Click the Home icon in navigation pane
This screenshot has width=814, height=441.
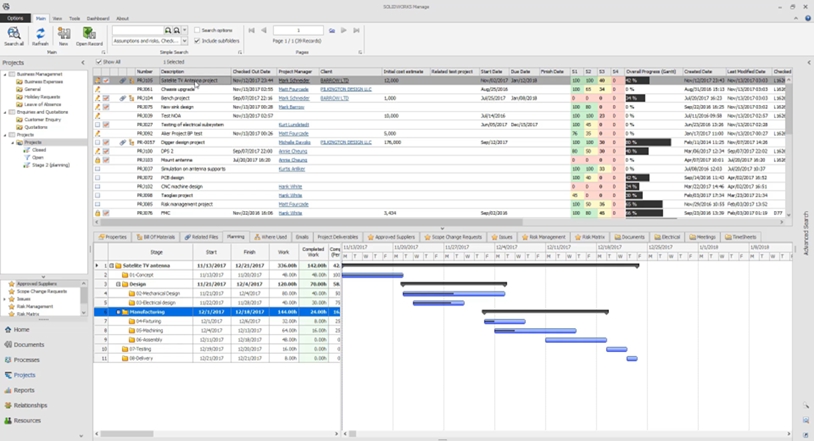coord(8,329)
